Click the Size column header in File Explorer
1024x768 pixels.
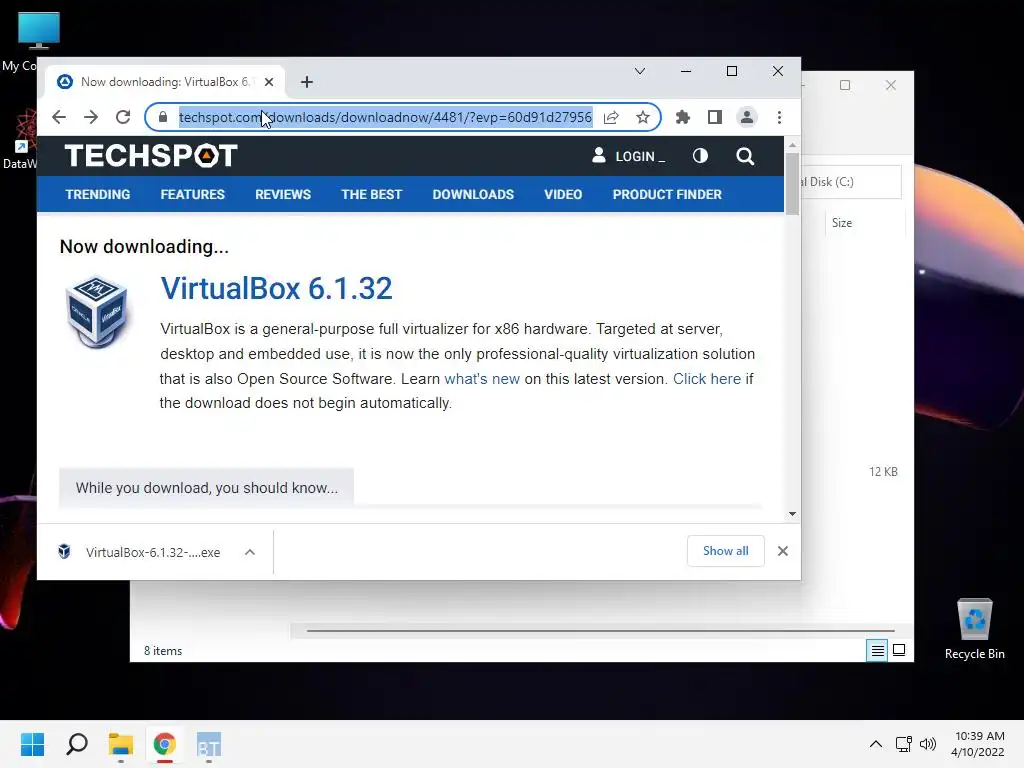tap(842, 223)
